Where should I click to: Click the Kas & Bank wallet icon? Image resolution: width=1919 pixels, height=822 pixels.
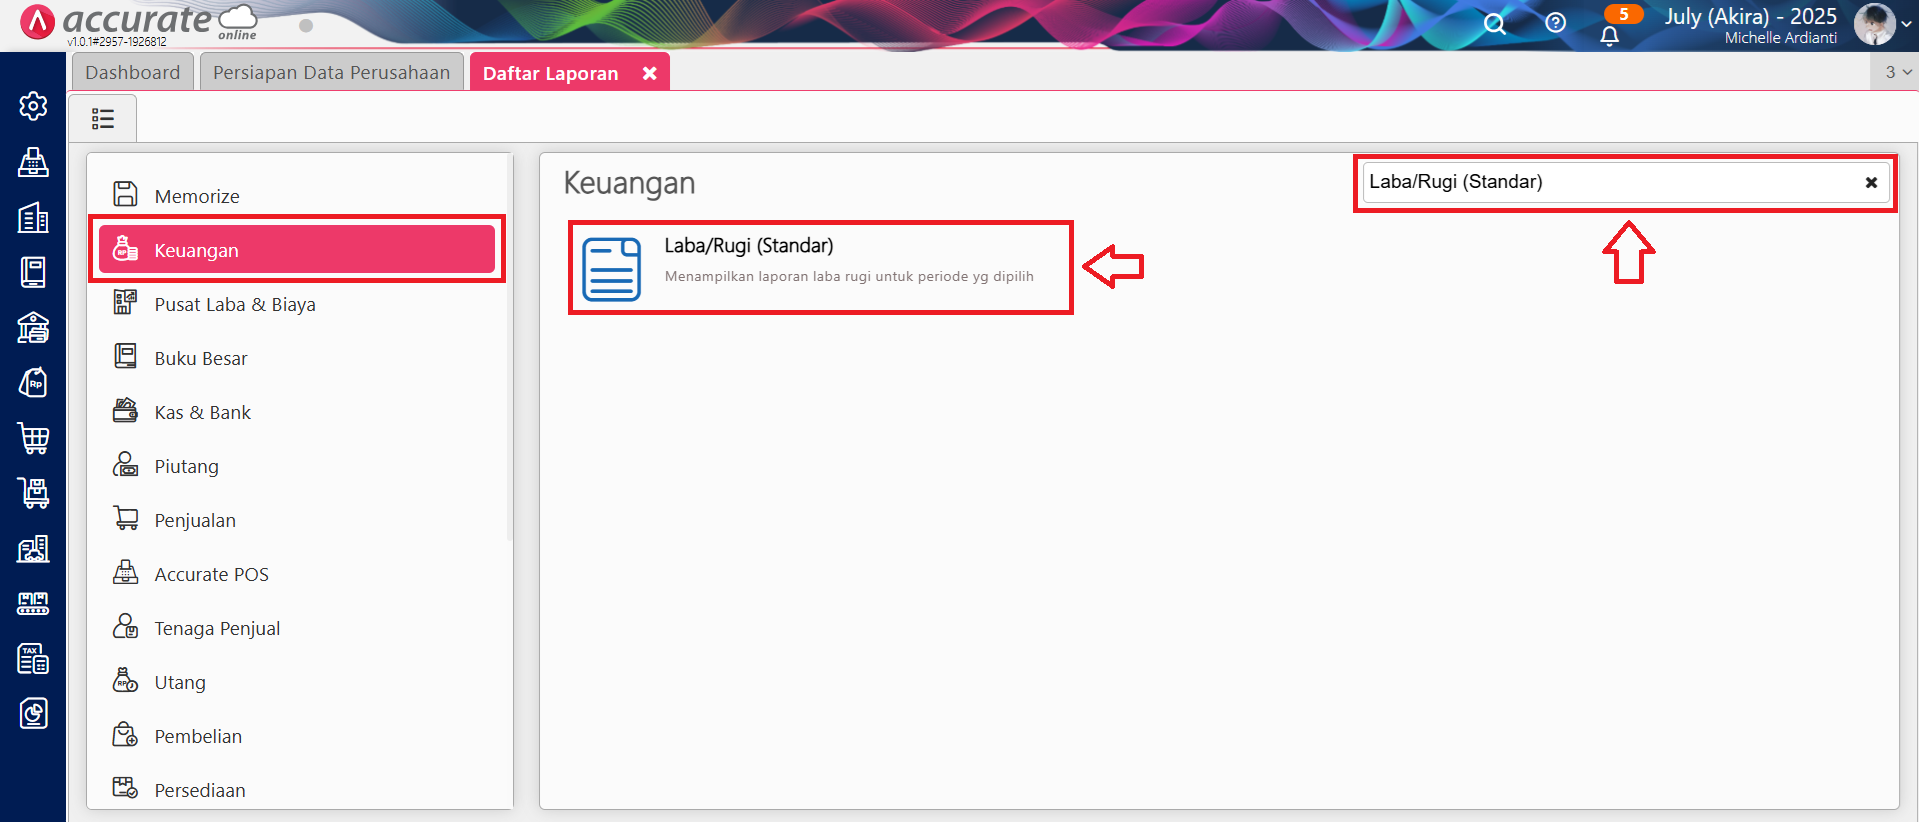point(125,410)
